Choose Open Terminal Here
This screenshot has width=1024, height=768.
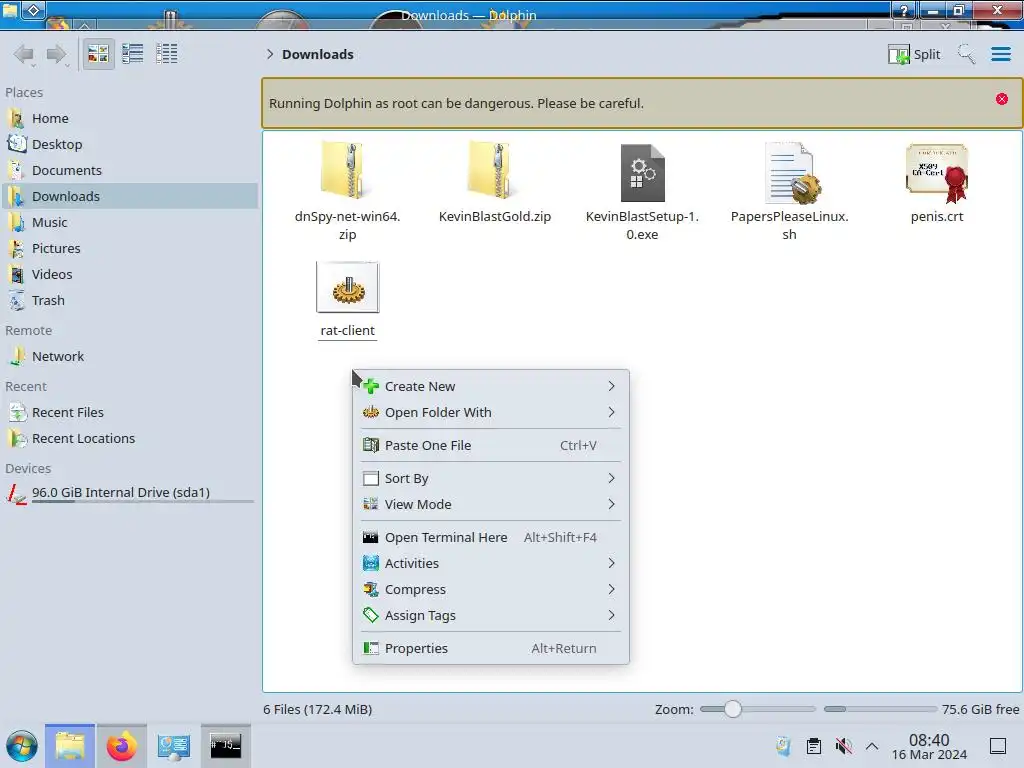click(490, 537)
